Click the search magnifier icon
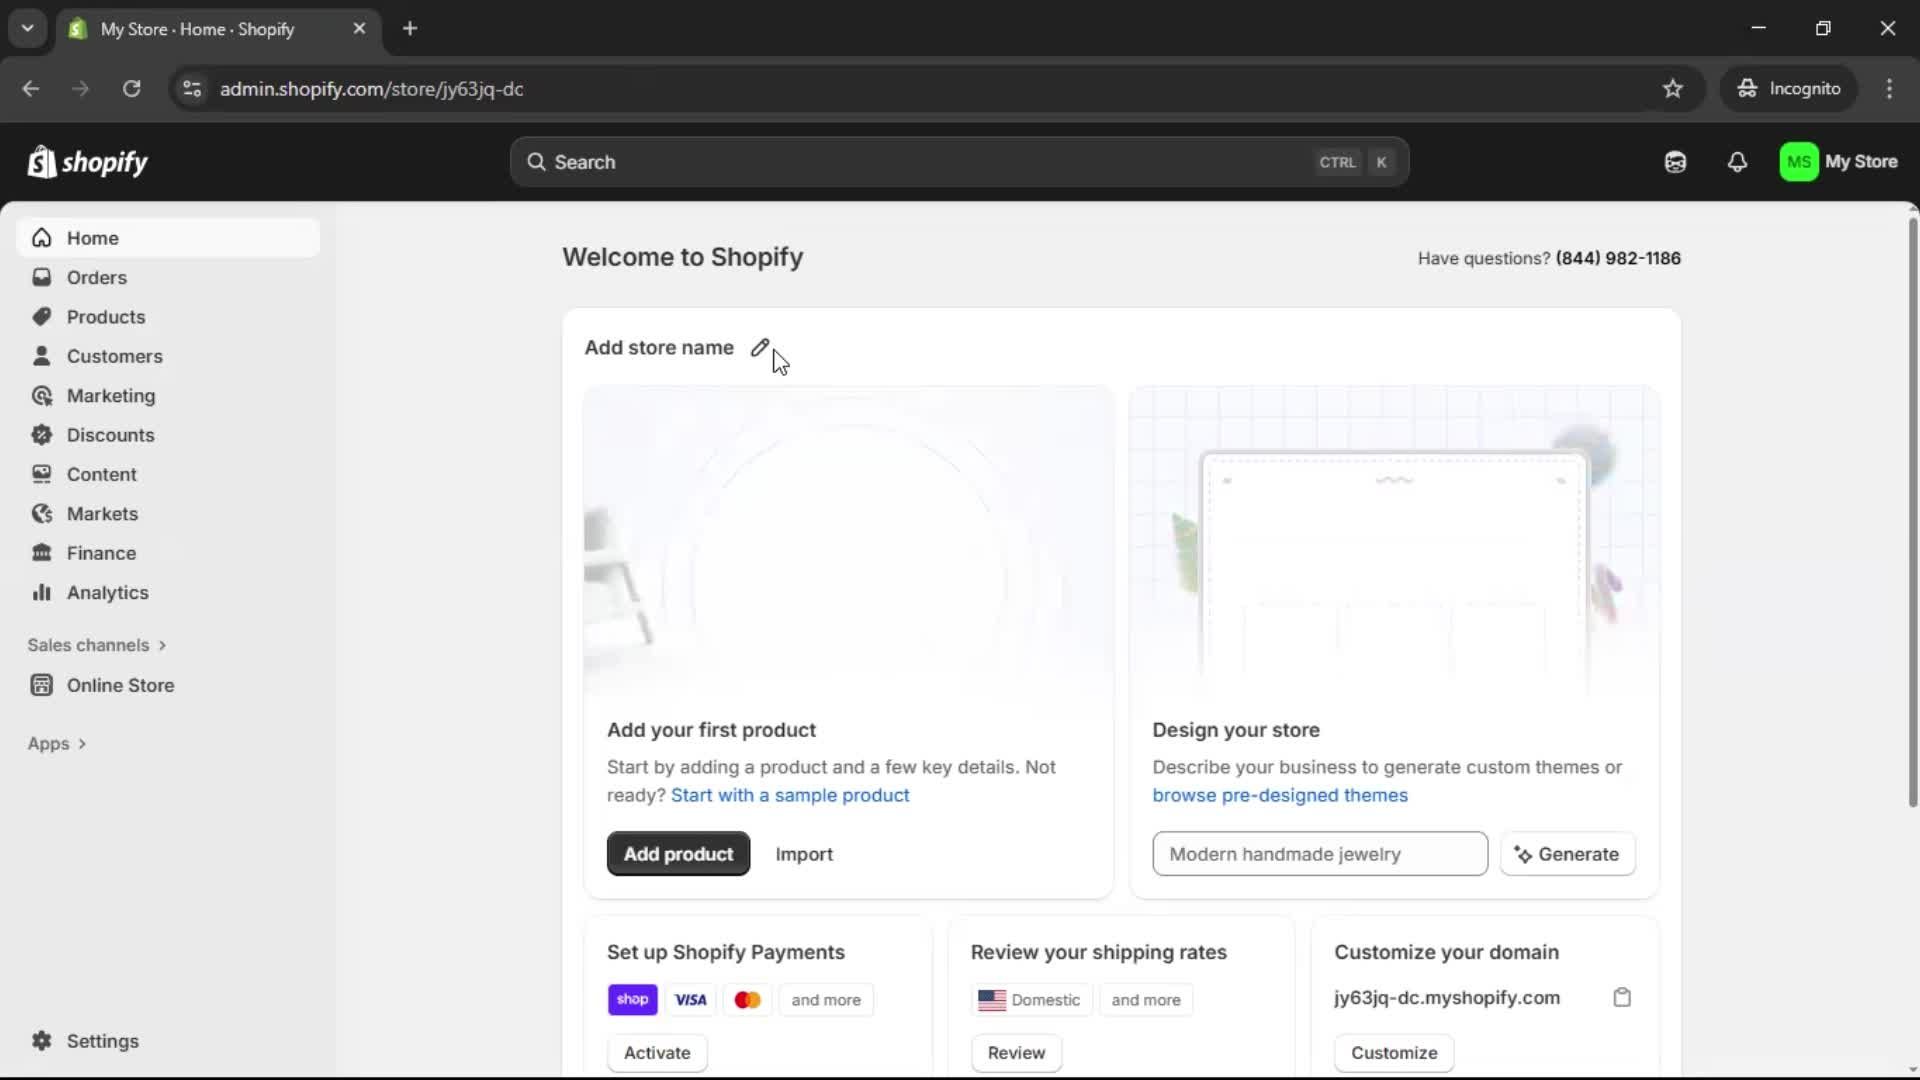 click(x=536, y=162)
